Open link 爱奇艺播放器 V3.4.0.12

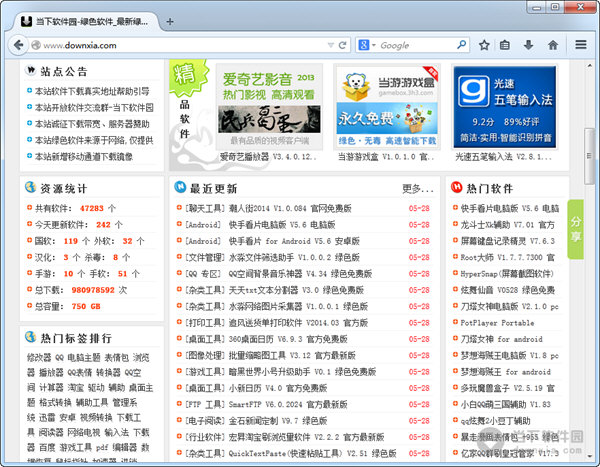(x=268, y=157)
